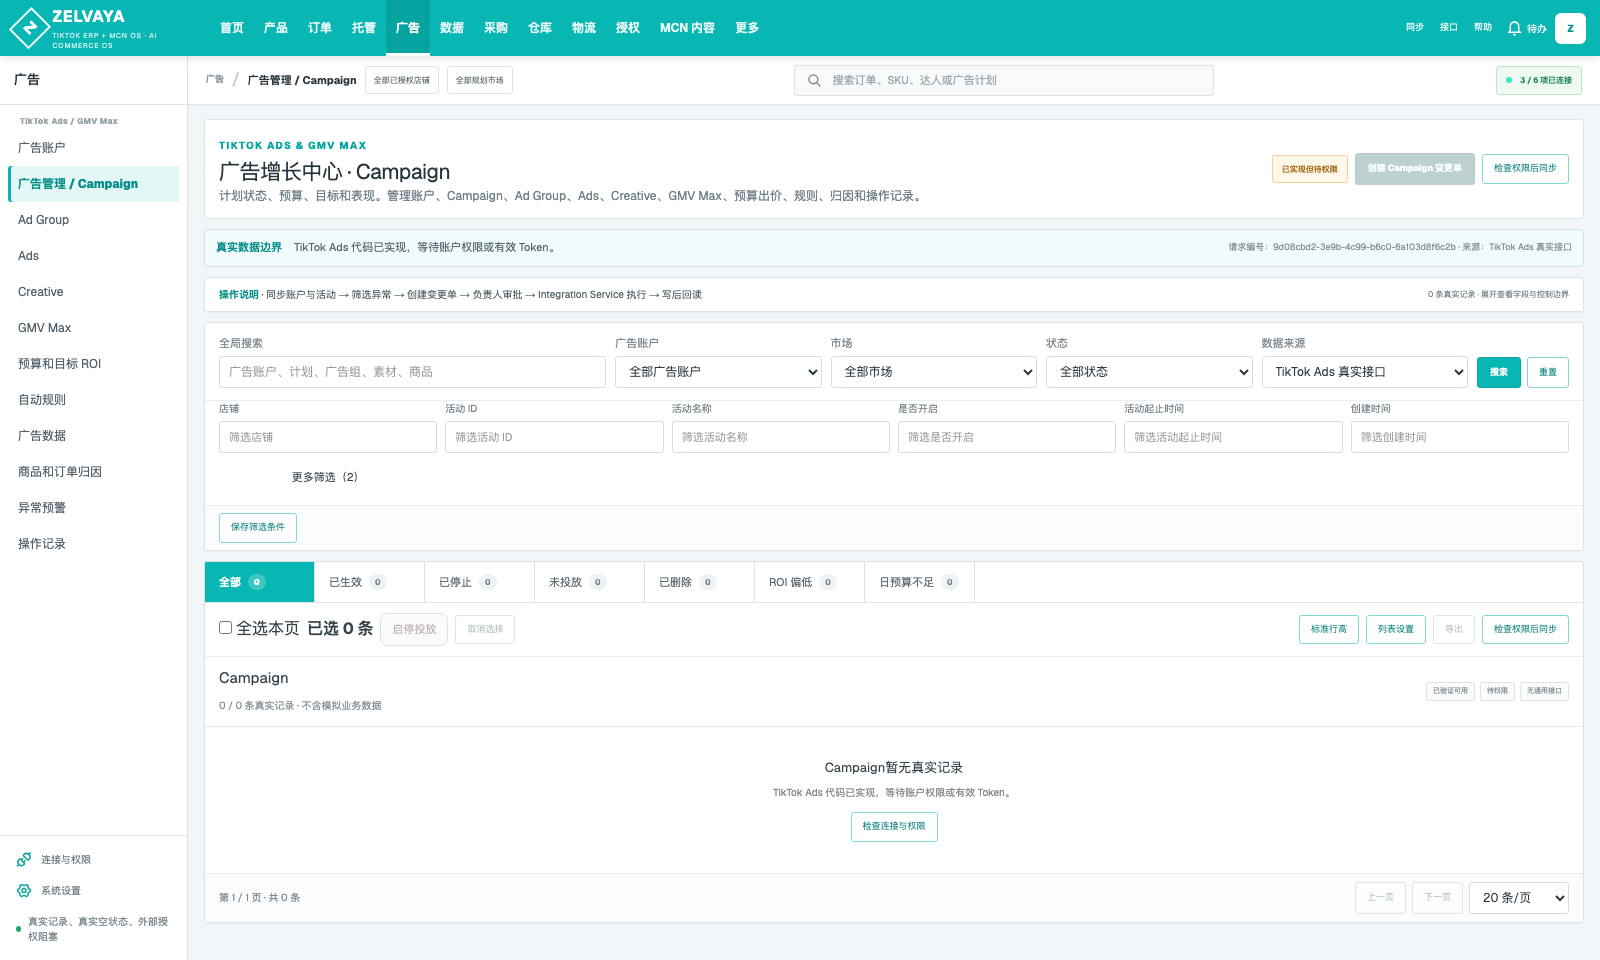Focus the top global search box

[1004, 80]
